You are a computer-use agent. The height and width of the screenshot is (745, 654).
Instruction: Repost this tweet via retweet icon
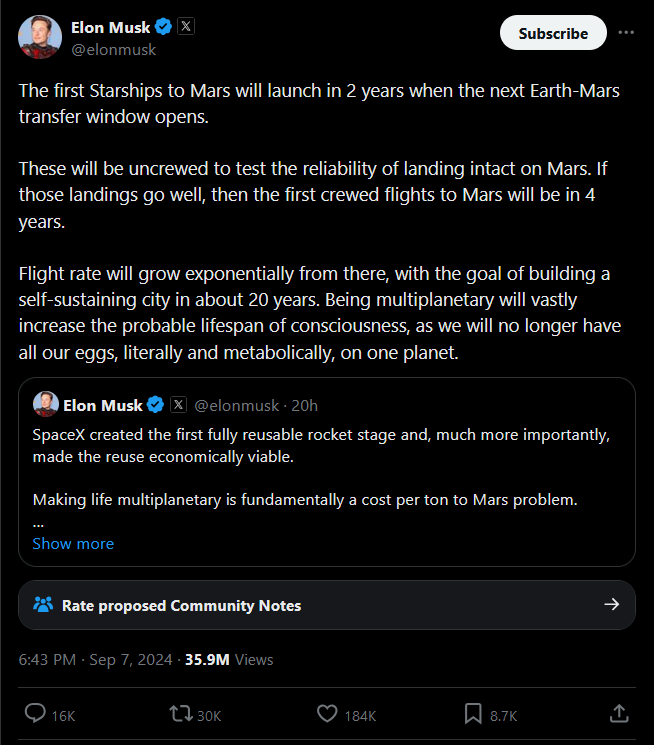(181, 713)
